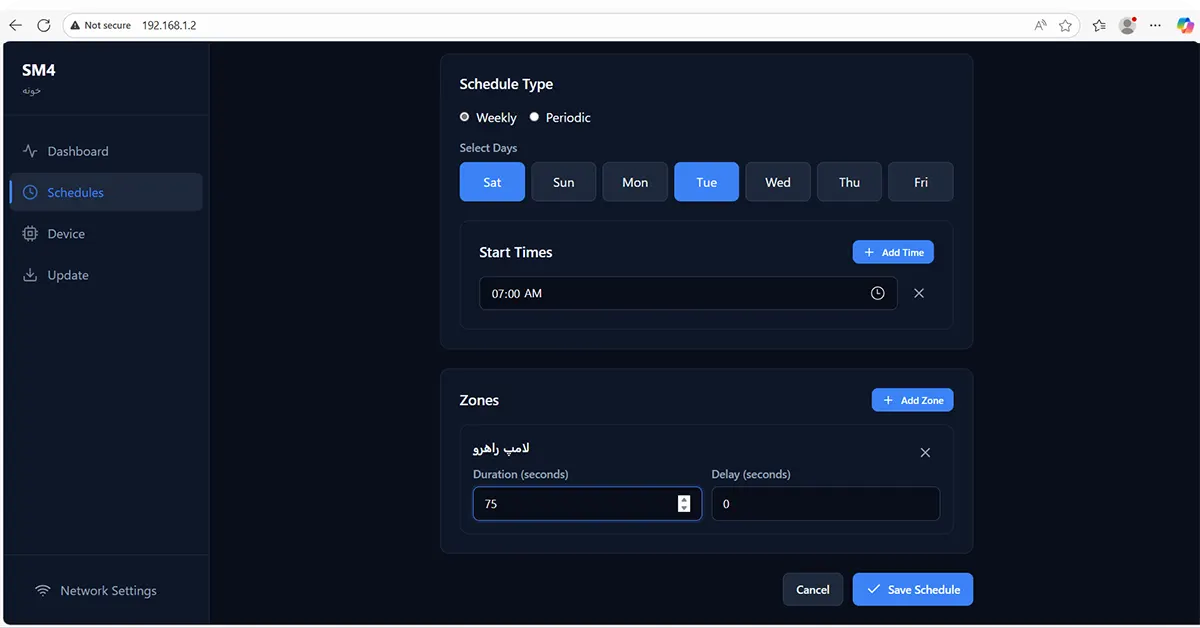Click the browser refresh icon
The height and width of the screenshot is (628, 1200).
pyautogui.click(x=43, y=25)
